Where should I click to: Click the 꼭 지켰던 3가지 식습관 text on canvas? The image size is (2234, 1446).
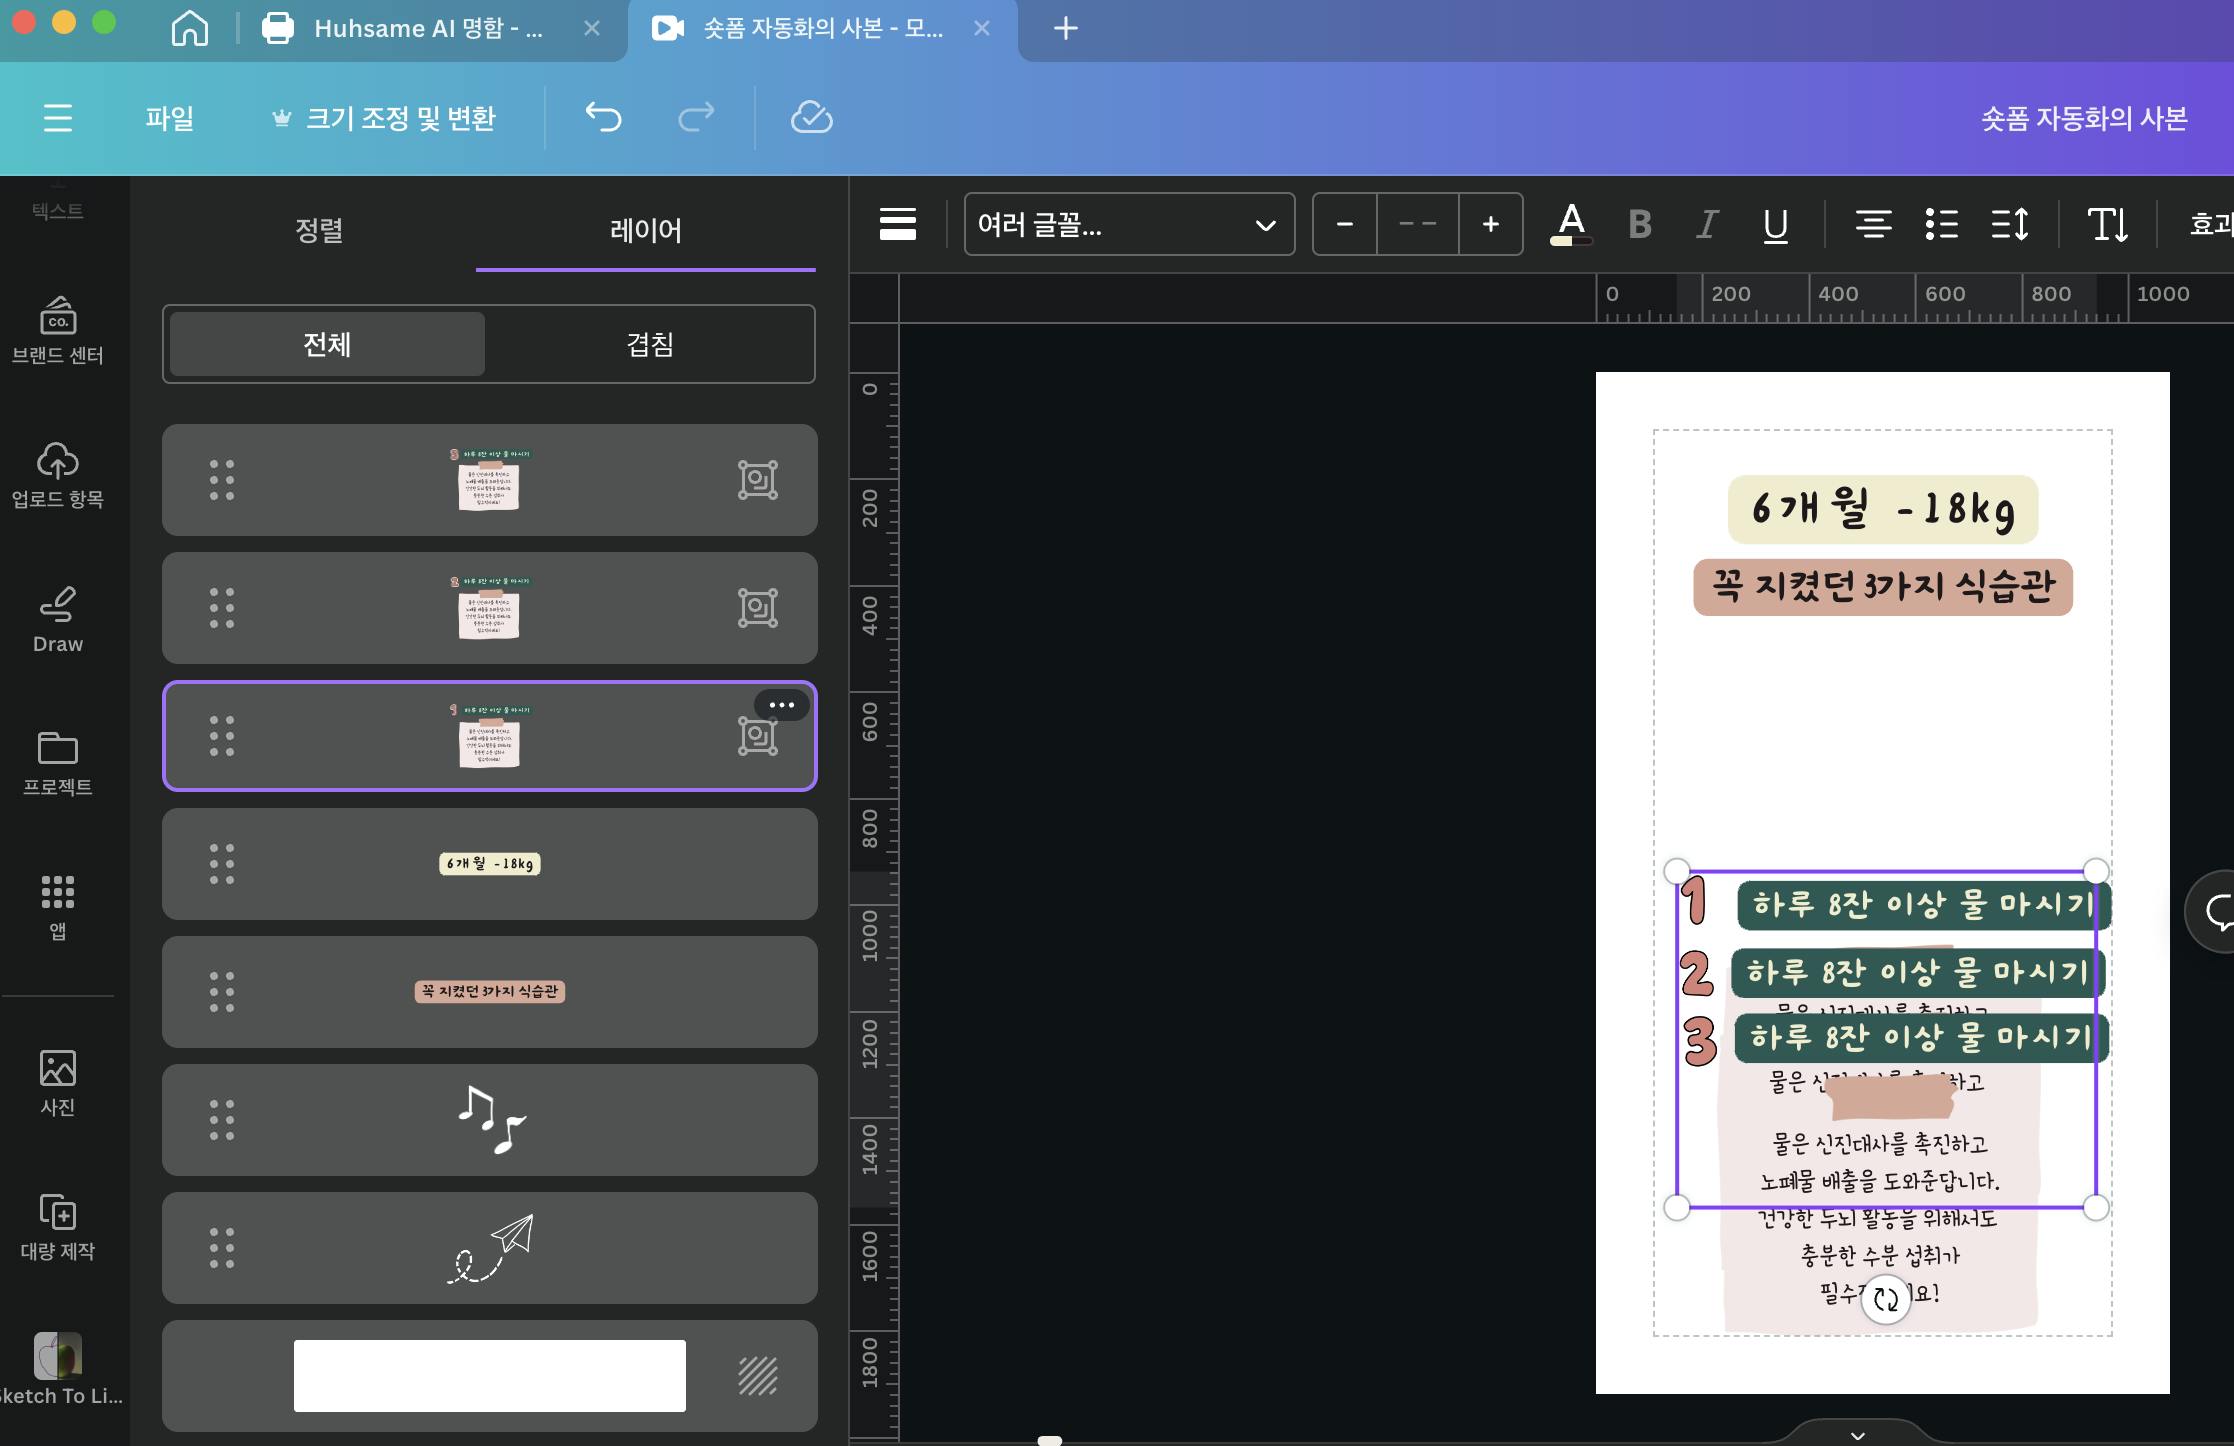pyautogui.click(x=1883, y=587)
